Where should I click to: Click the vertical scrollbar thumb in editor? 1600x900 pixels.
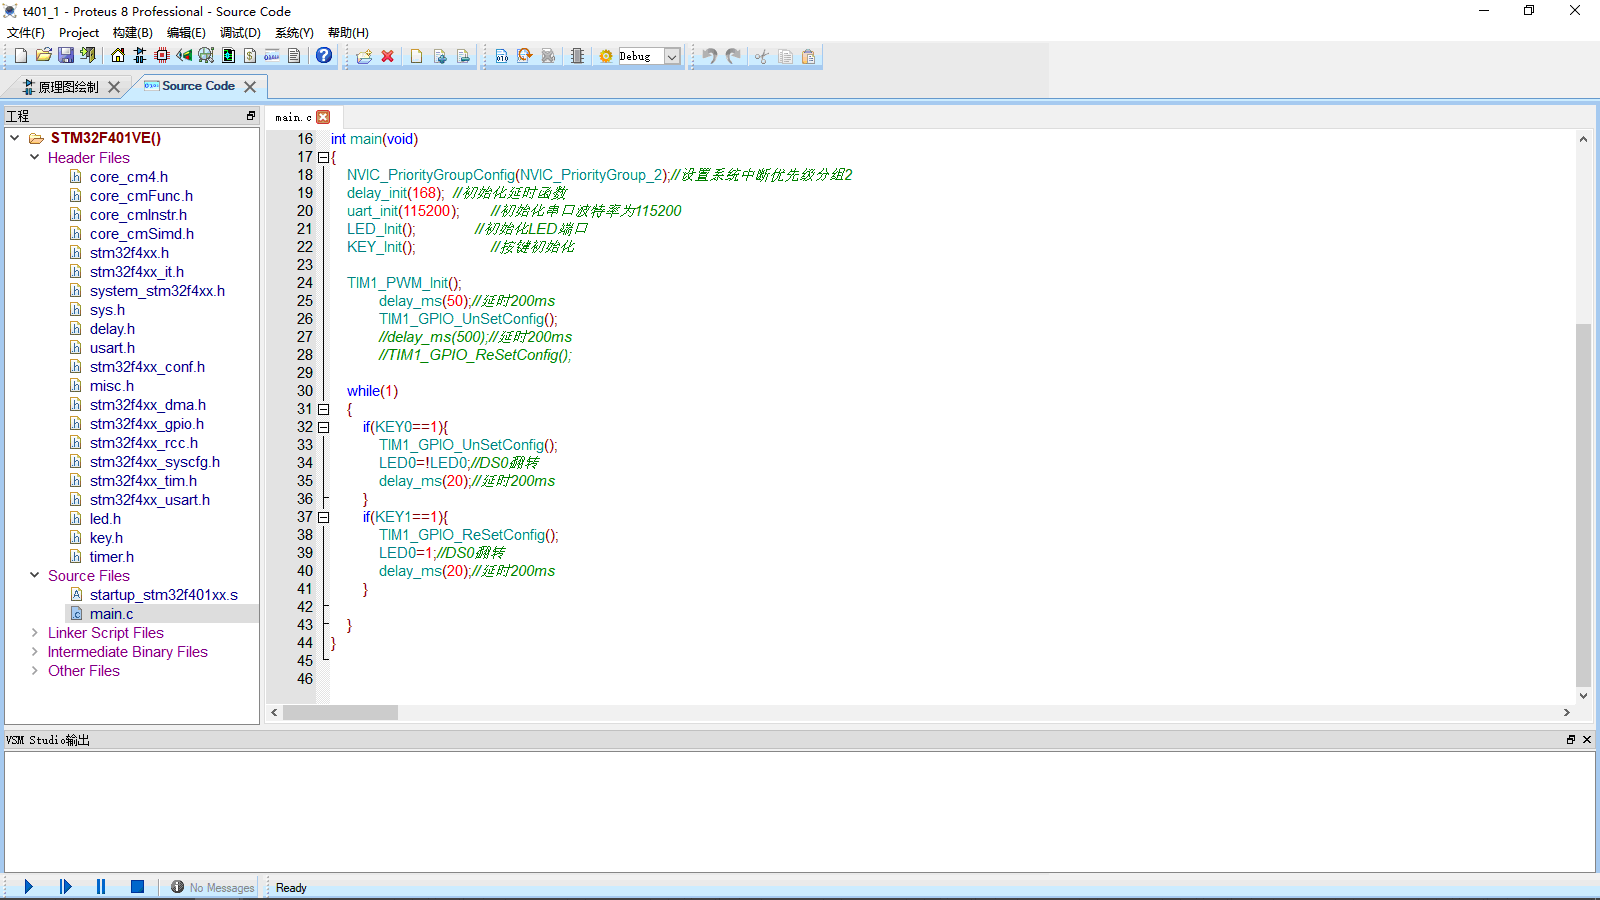pyautogui.click(x=1583, y=505)
